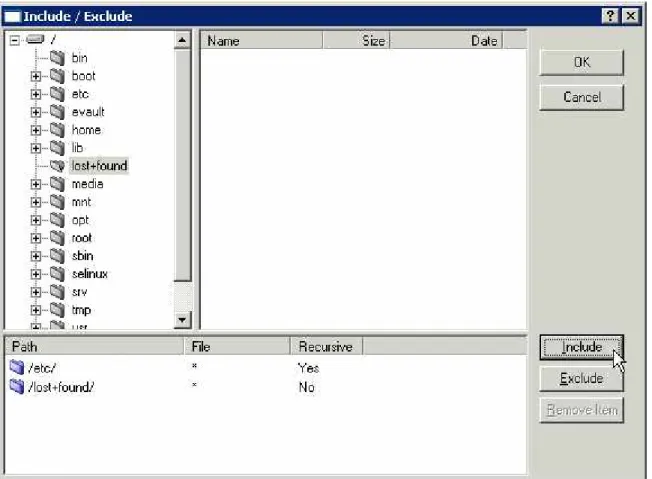652x479 pixels.
Task: Click the Path column header
Action: point(94,346)
